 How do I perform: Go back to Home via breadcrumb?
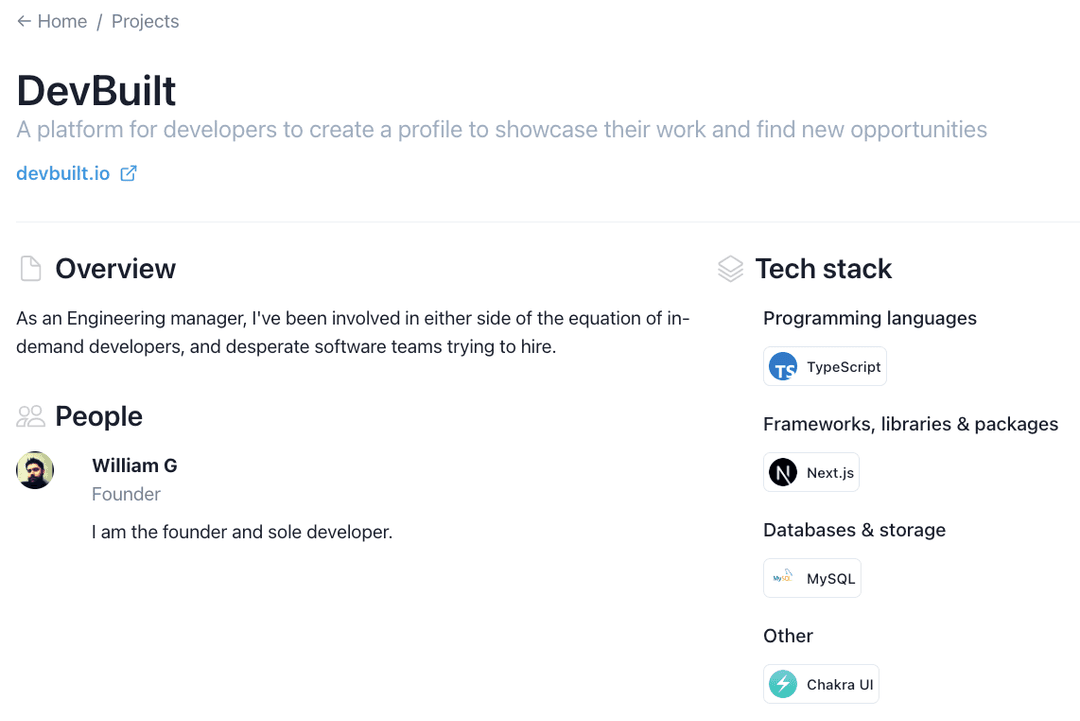(52, 21)
